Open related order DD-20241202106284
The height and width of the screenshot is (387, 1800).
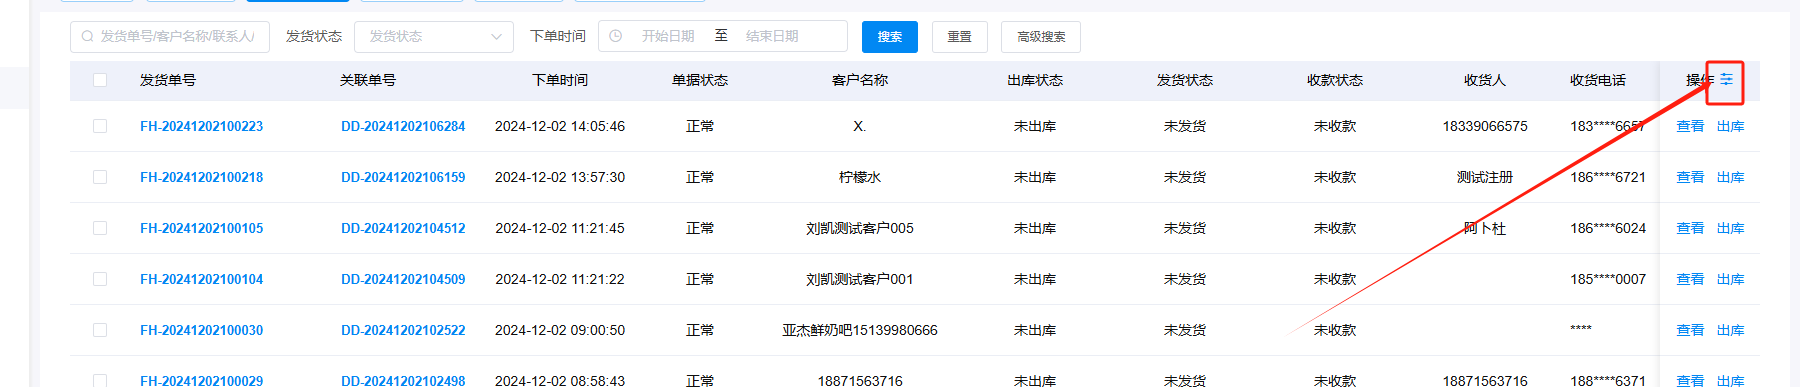[403, 126]
